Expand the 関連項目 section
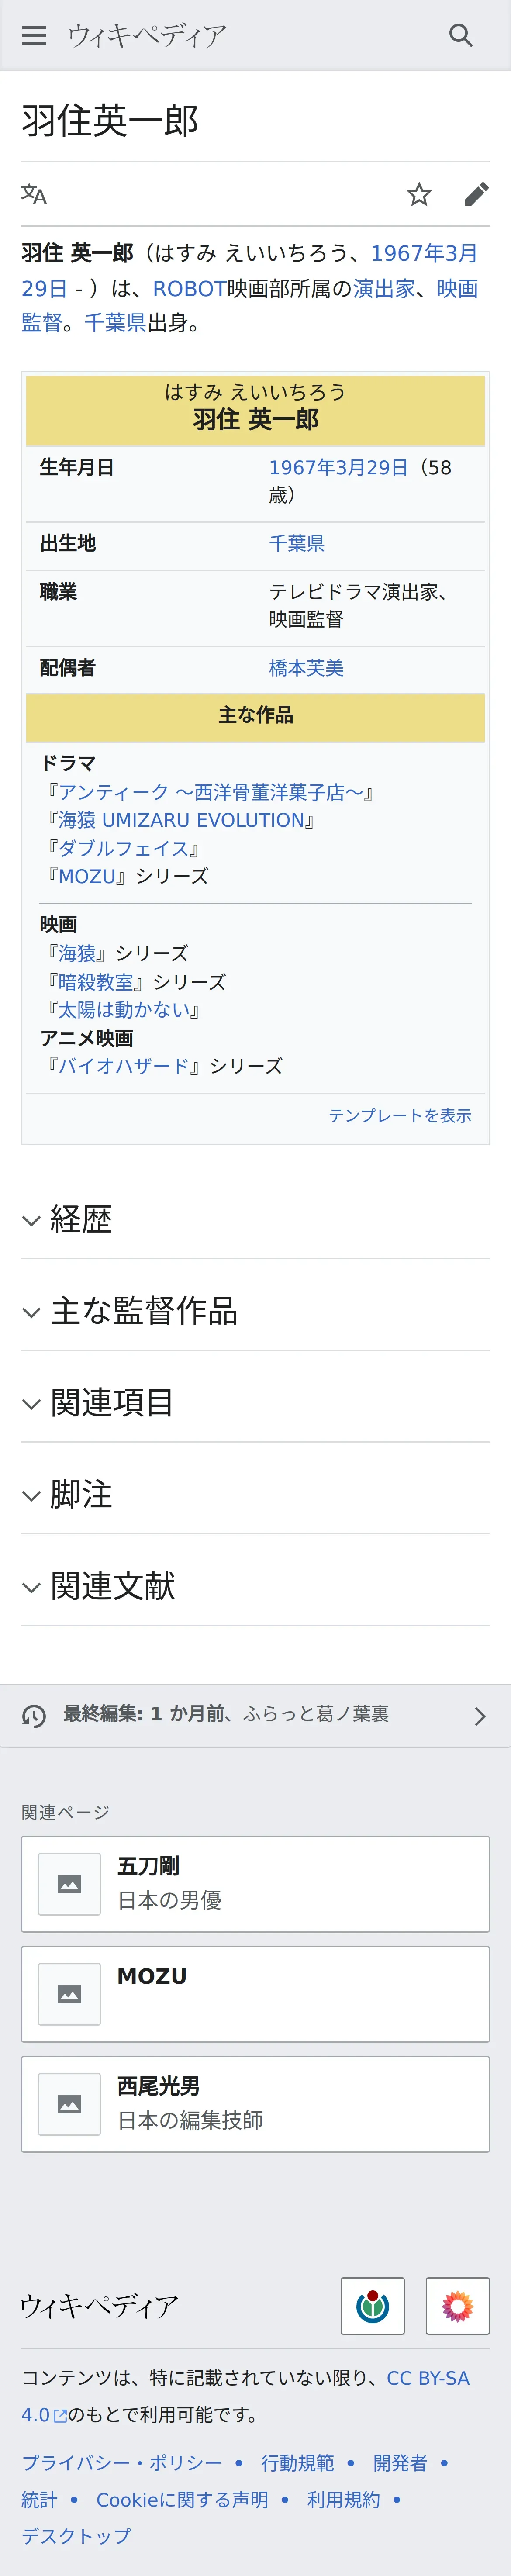The height and width of the screenshot is (2576, 511). tap(255, 1403)
